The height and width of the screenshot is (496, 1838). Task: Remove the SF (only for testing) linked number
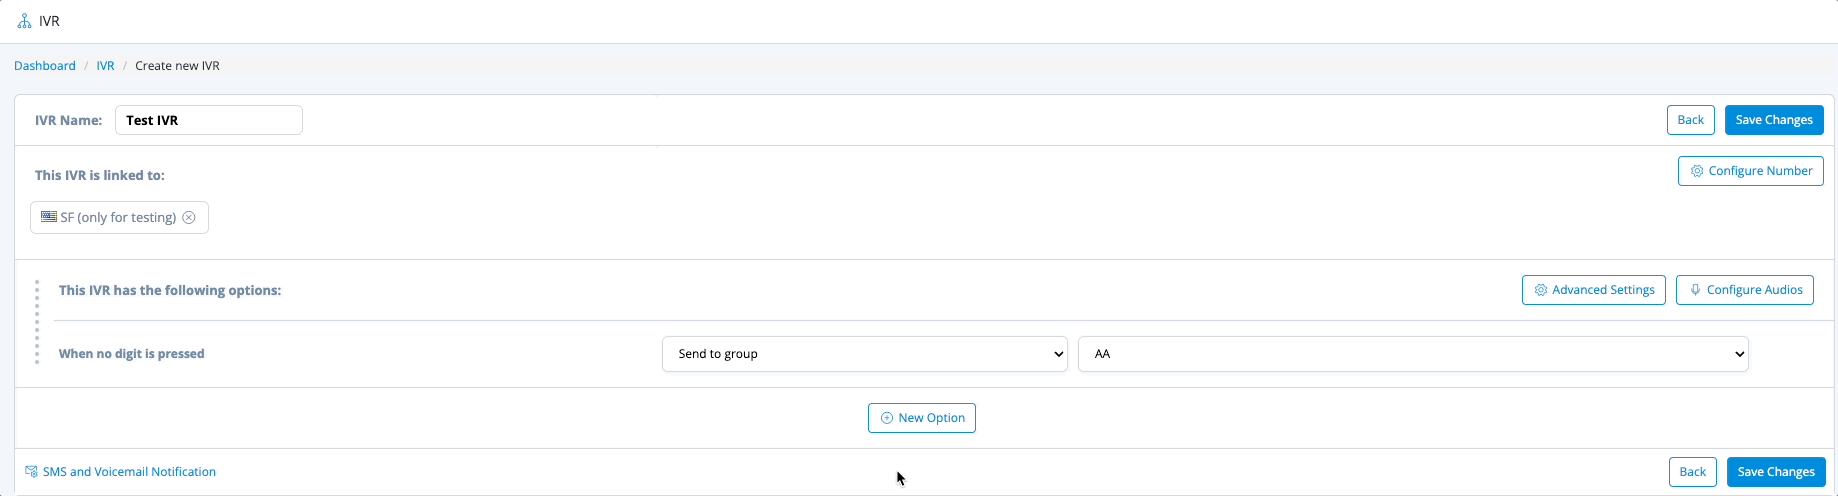pos(189,217)
